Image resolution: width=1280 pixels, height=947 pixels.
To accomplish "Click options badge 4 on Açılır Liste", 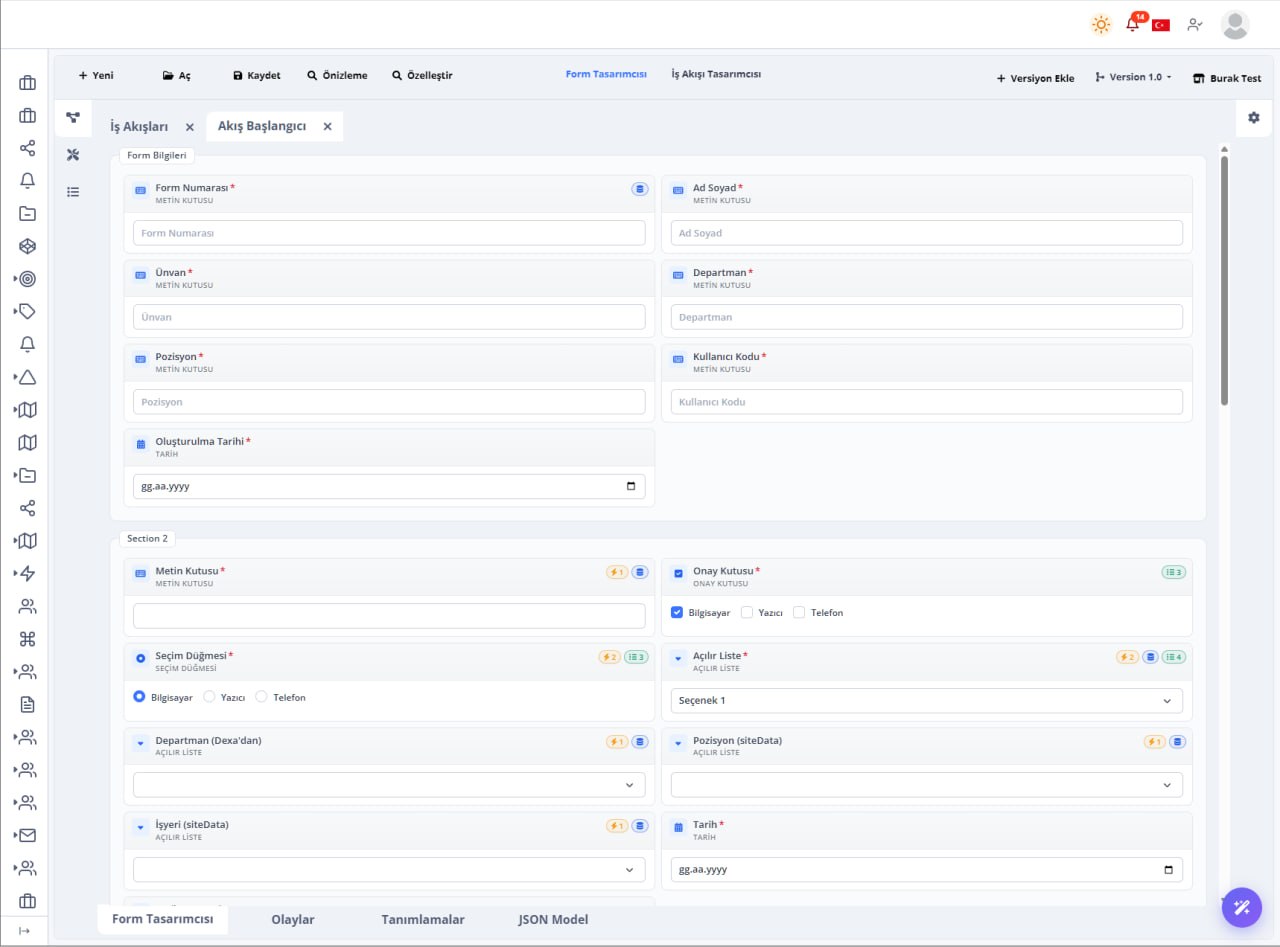I will point(1174,657).
